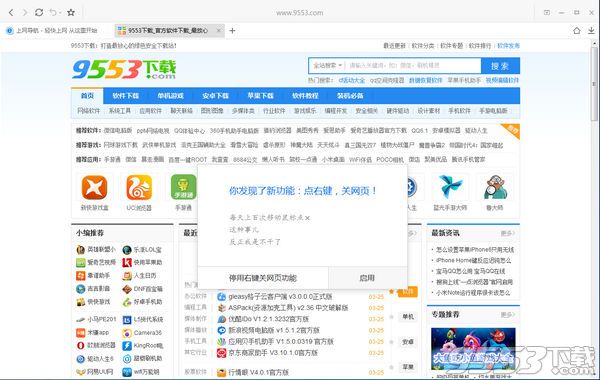Open the ASPack v2.36 中文破解版 entry
This screenshot has height=380, width=600.
point(288,308)
